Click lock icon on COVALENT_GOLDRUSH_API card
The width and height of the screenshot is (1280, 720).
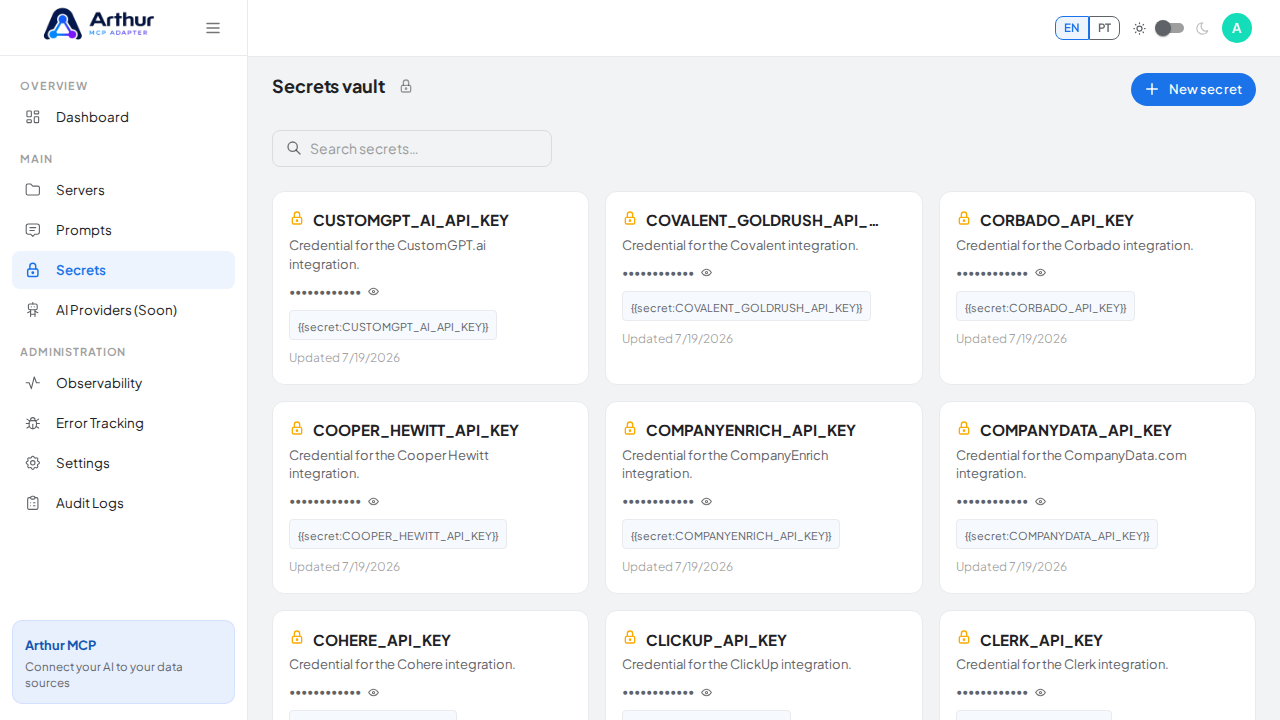630,218
